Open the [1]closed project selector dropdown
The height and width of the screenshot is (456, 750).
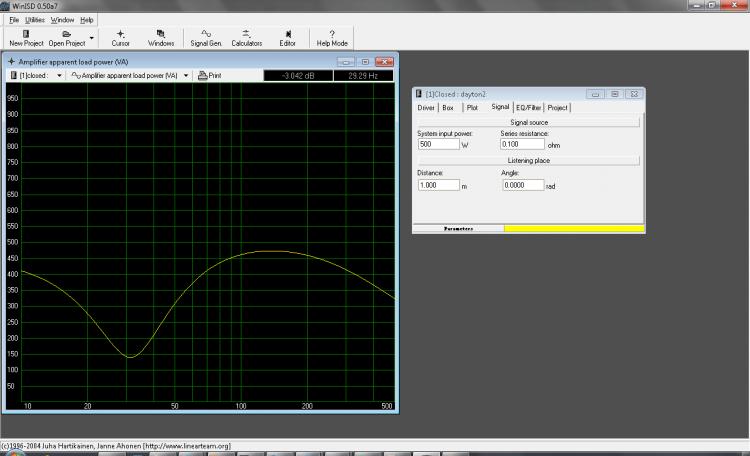pyautogui.click(x=36, y=75)
